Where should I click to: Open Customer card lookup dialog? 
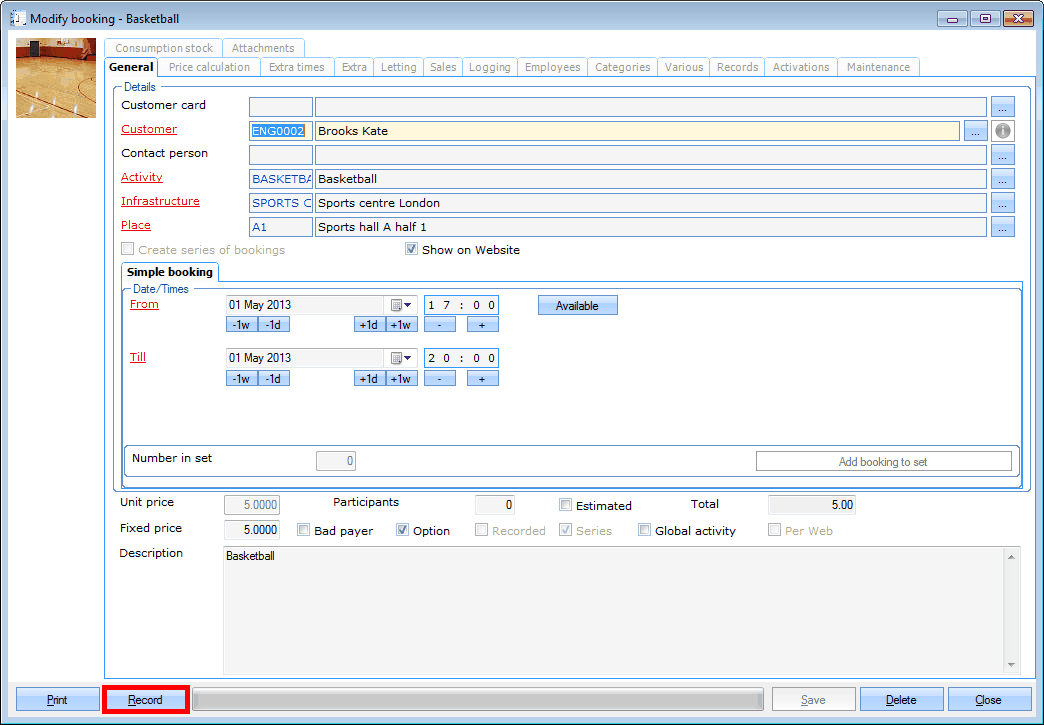click(1002, 106)
